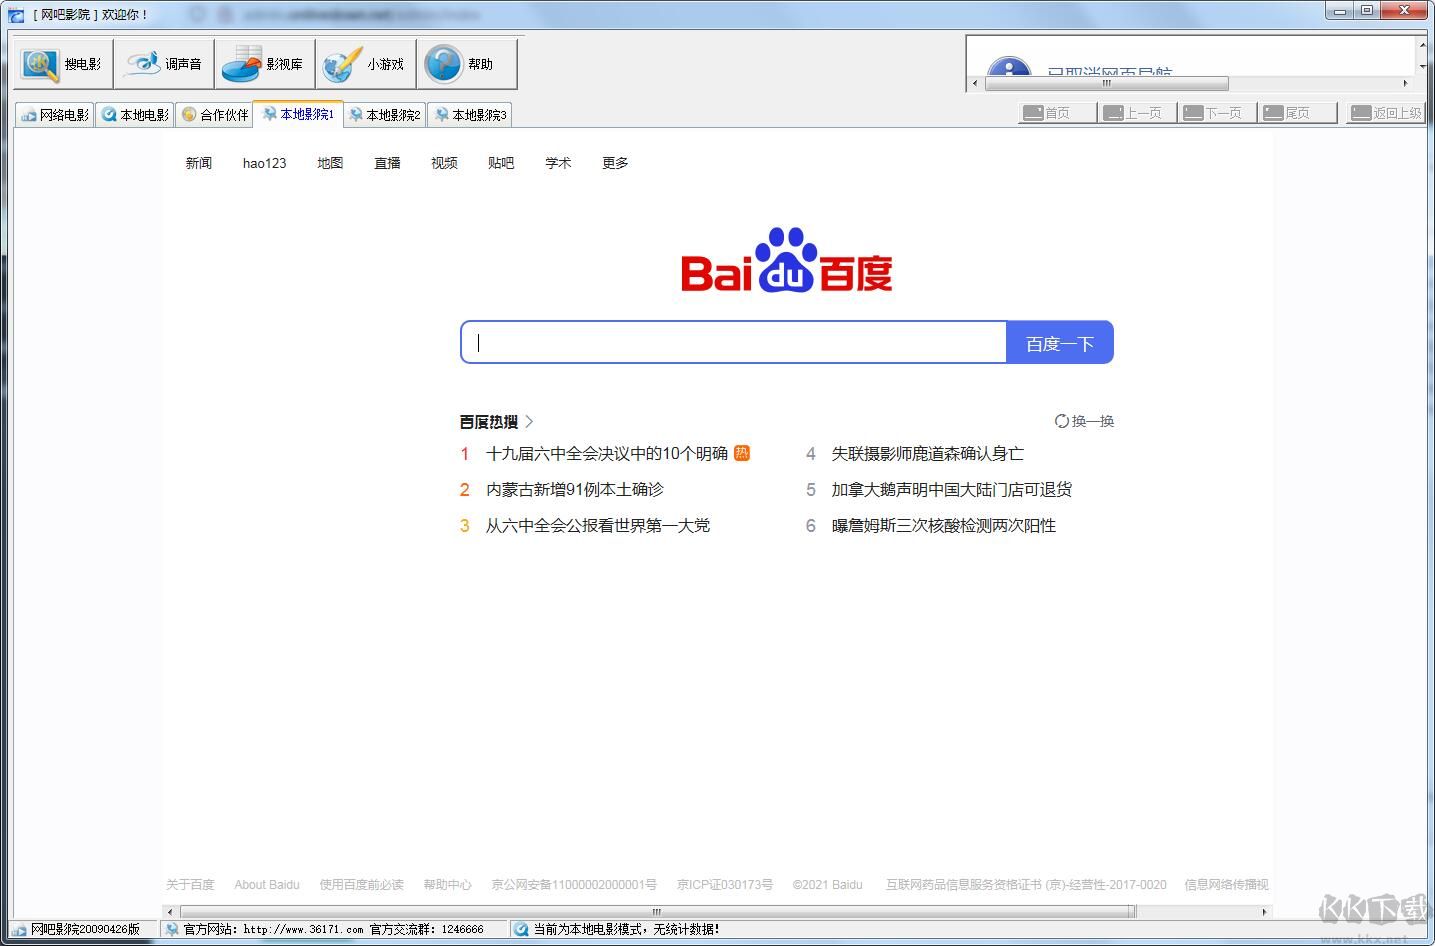Switch to the 本地影院2 tab
1435x946 pixels.
pyautogui.click(x=385, y=114)
